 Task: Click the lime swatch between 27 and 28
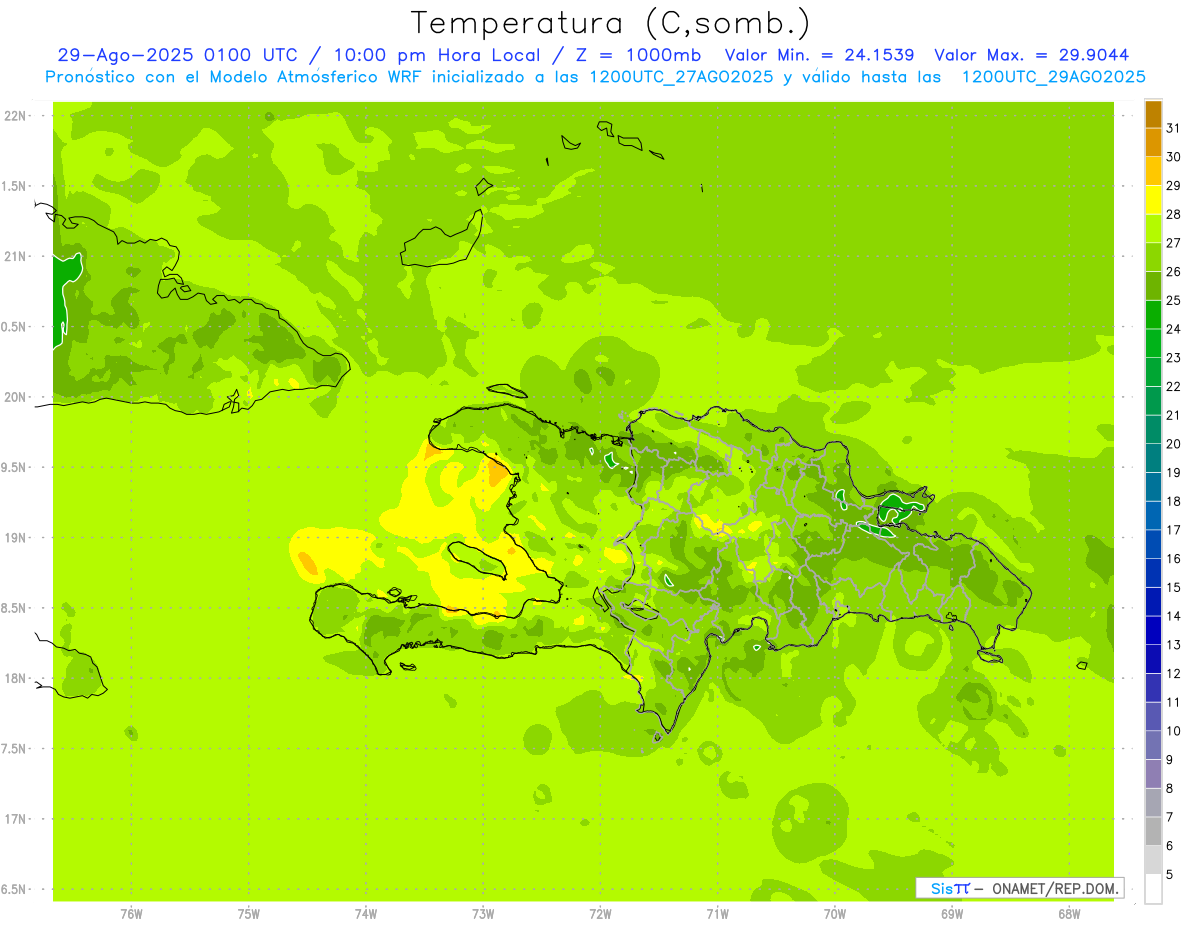click(x=1153, y=229)
